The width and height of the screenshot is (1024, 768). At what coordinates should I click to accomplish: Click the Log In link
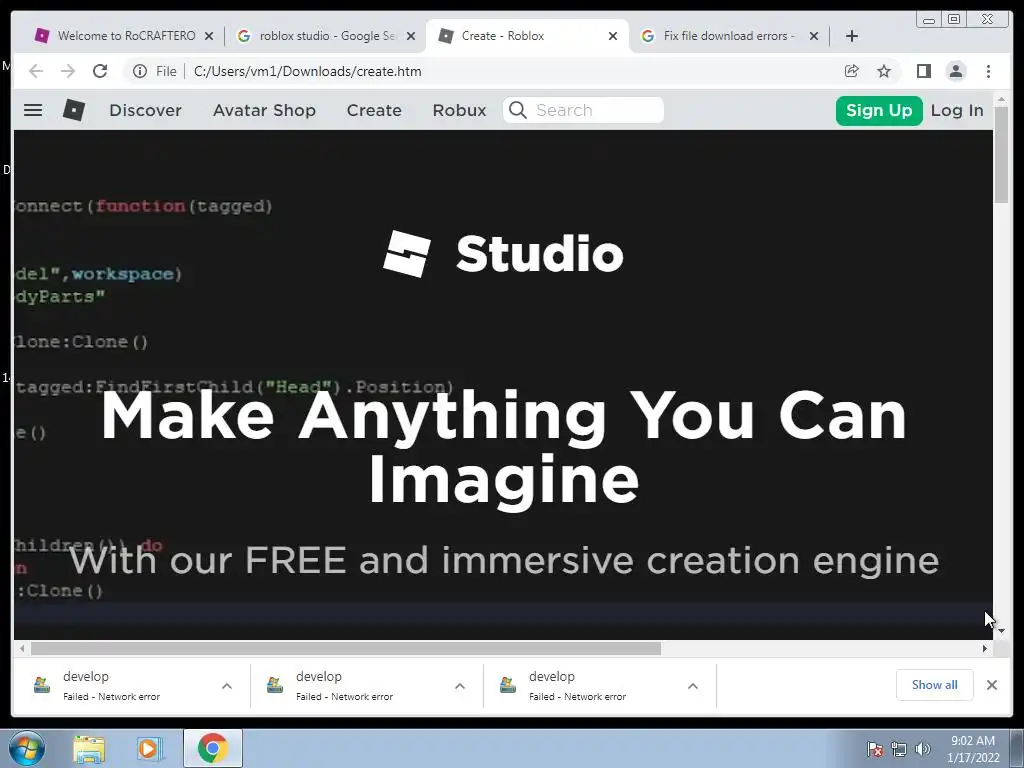(x=957, y=110)
